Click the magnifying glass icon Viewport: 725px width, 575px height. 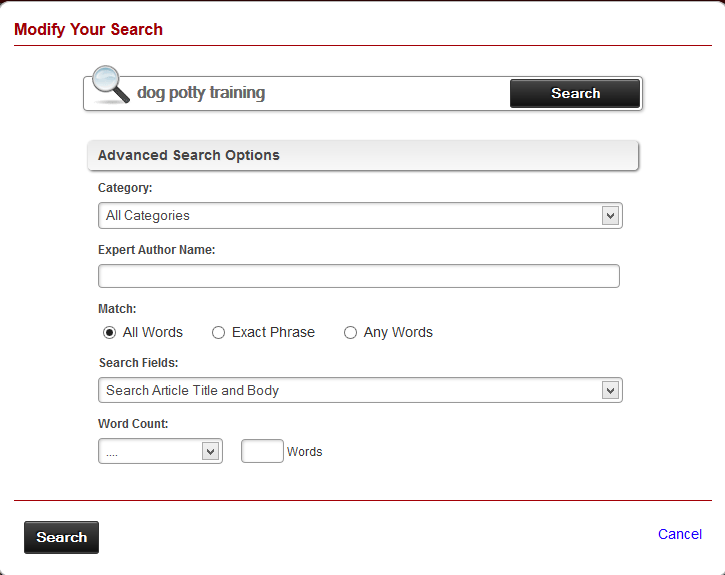point(110,86)
